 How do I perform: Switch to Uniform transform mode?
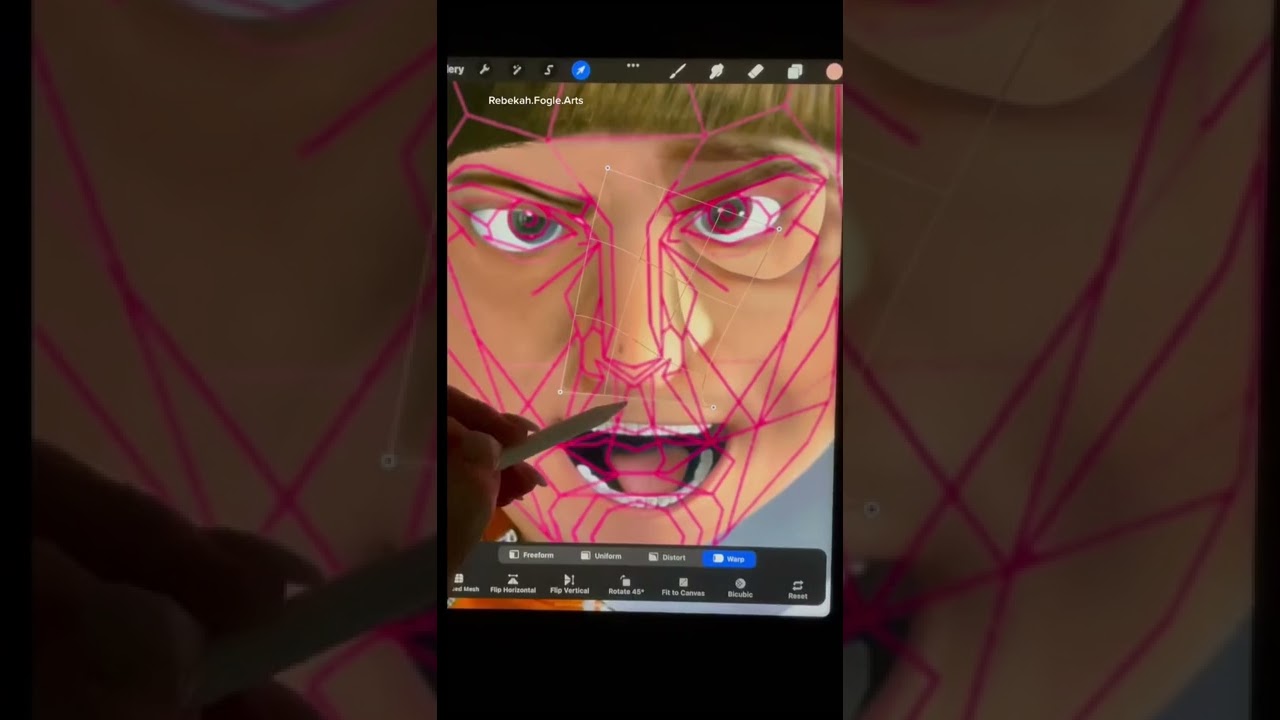point(601,556)
